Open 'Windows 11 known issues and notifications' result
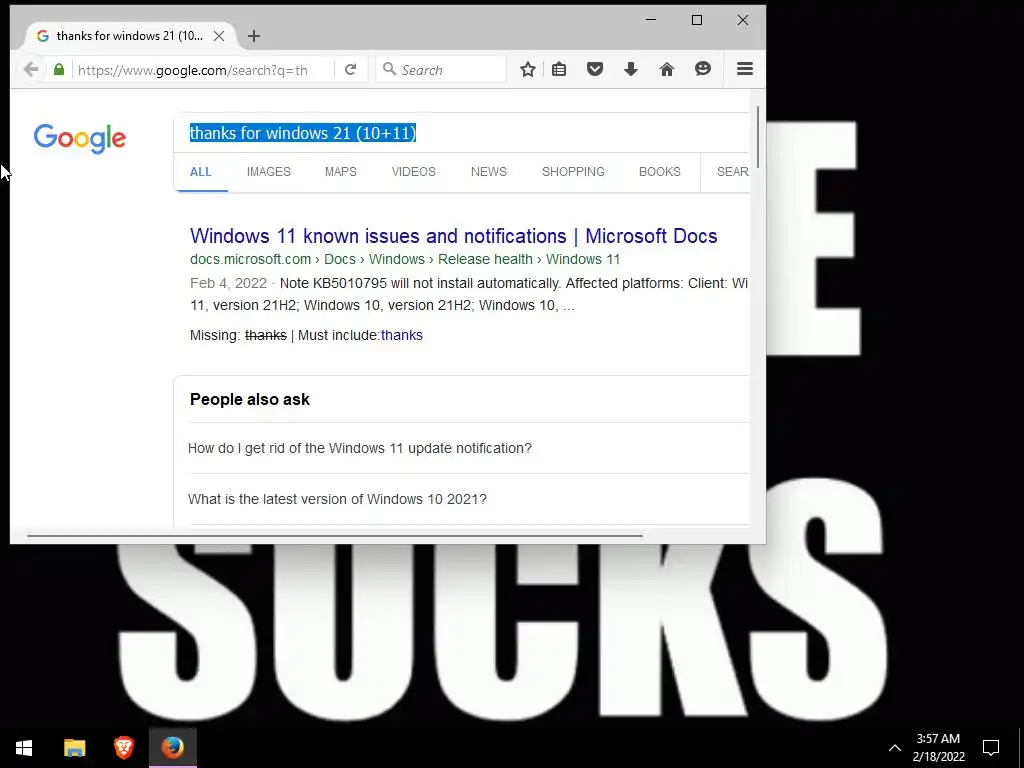This screenshot has width=1024, height=768. coord(453,236)
